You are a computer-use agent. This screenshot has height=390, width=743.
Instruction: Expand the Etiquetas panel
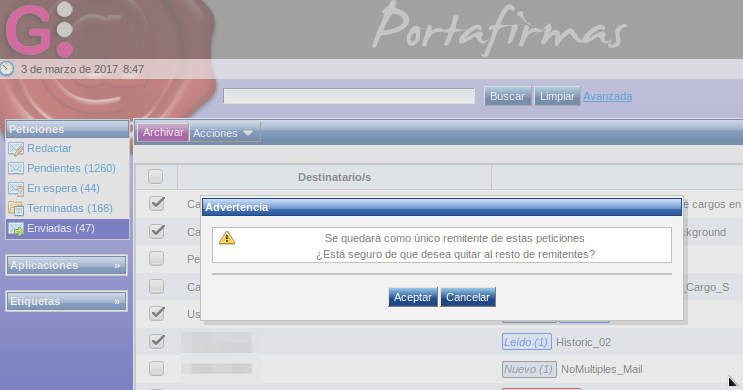[x=66, y=301]
